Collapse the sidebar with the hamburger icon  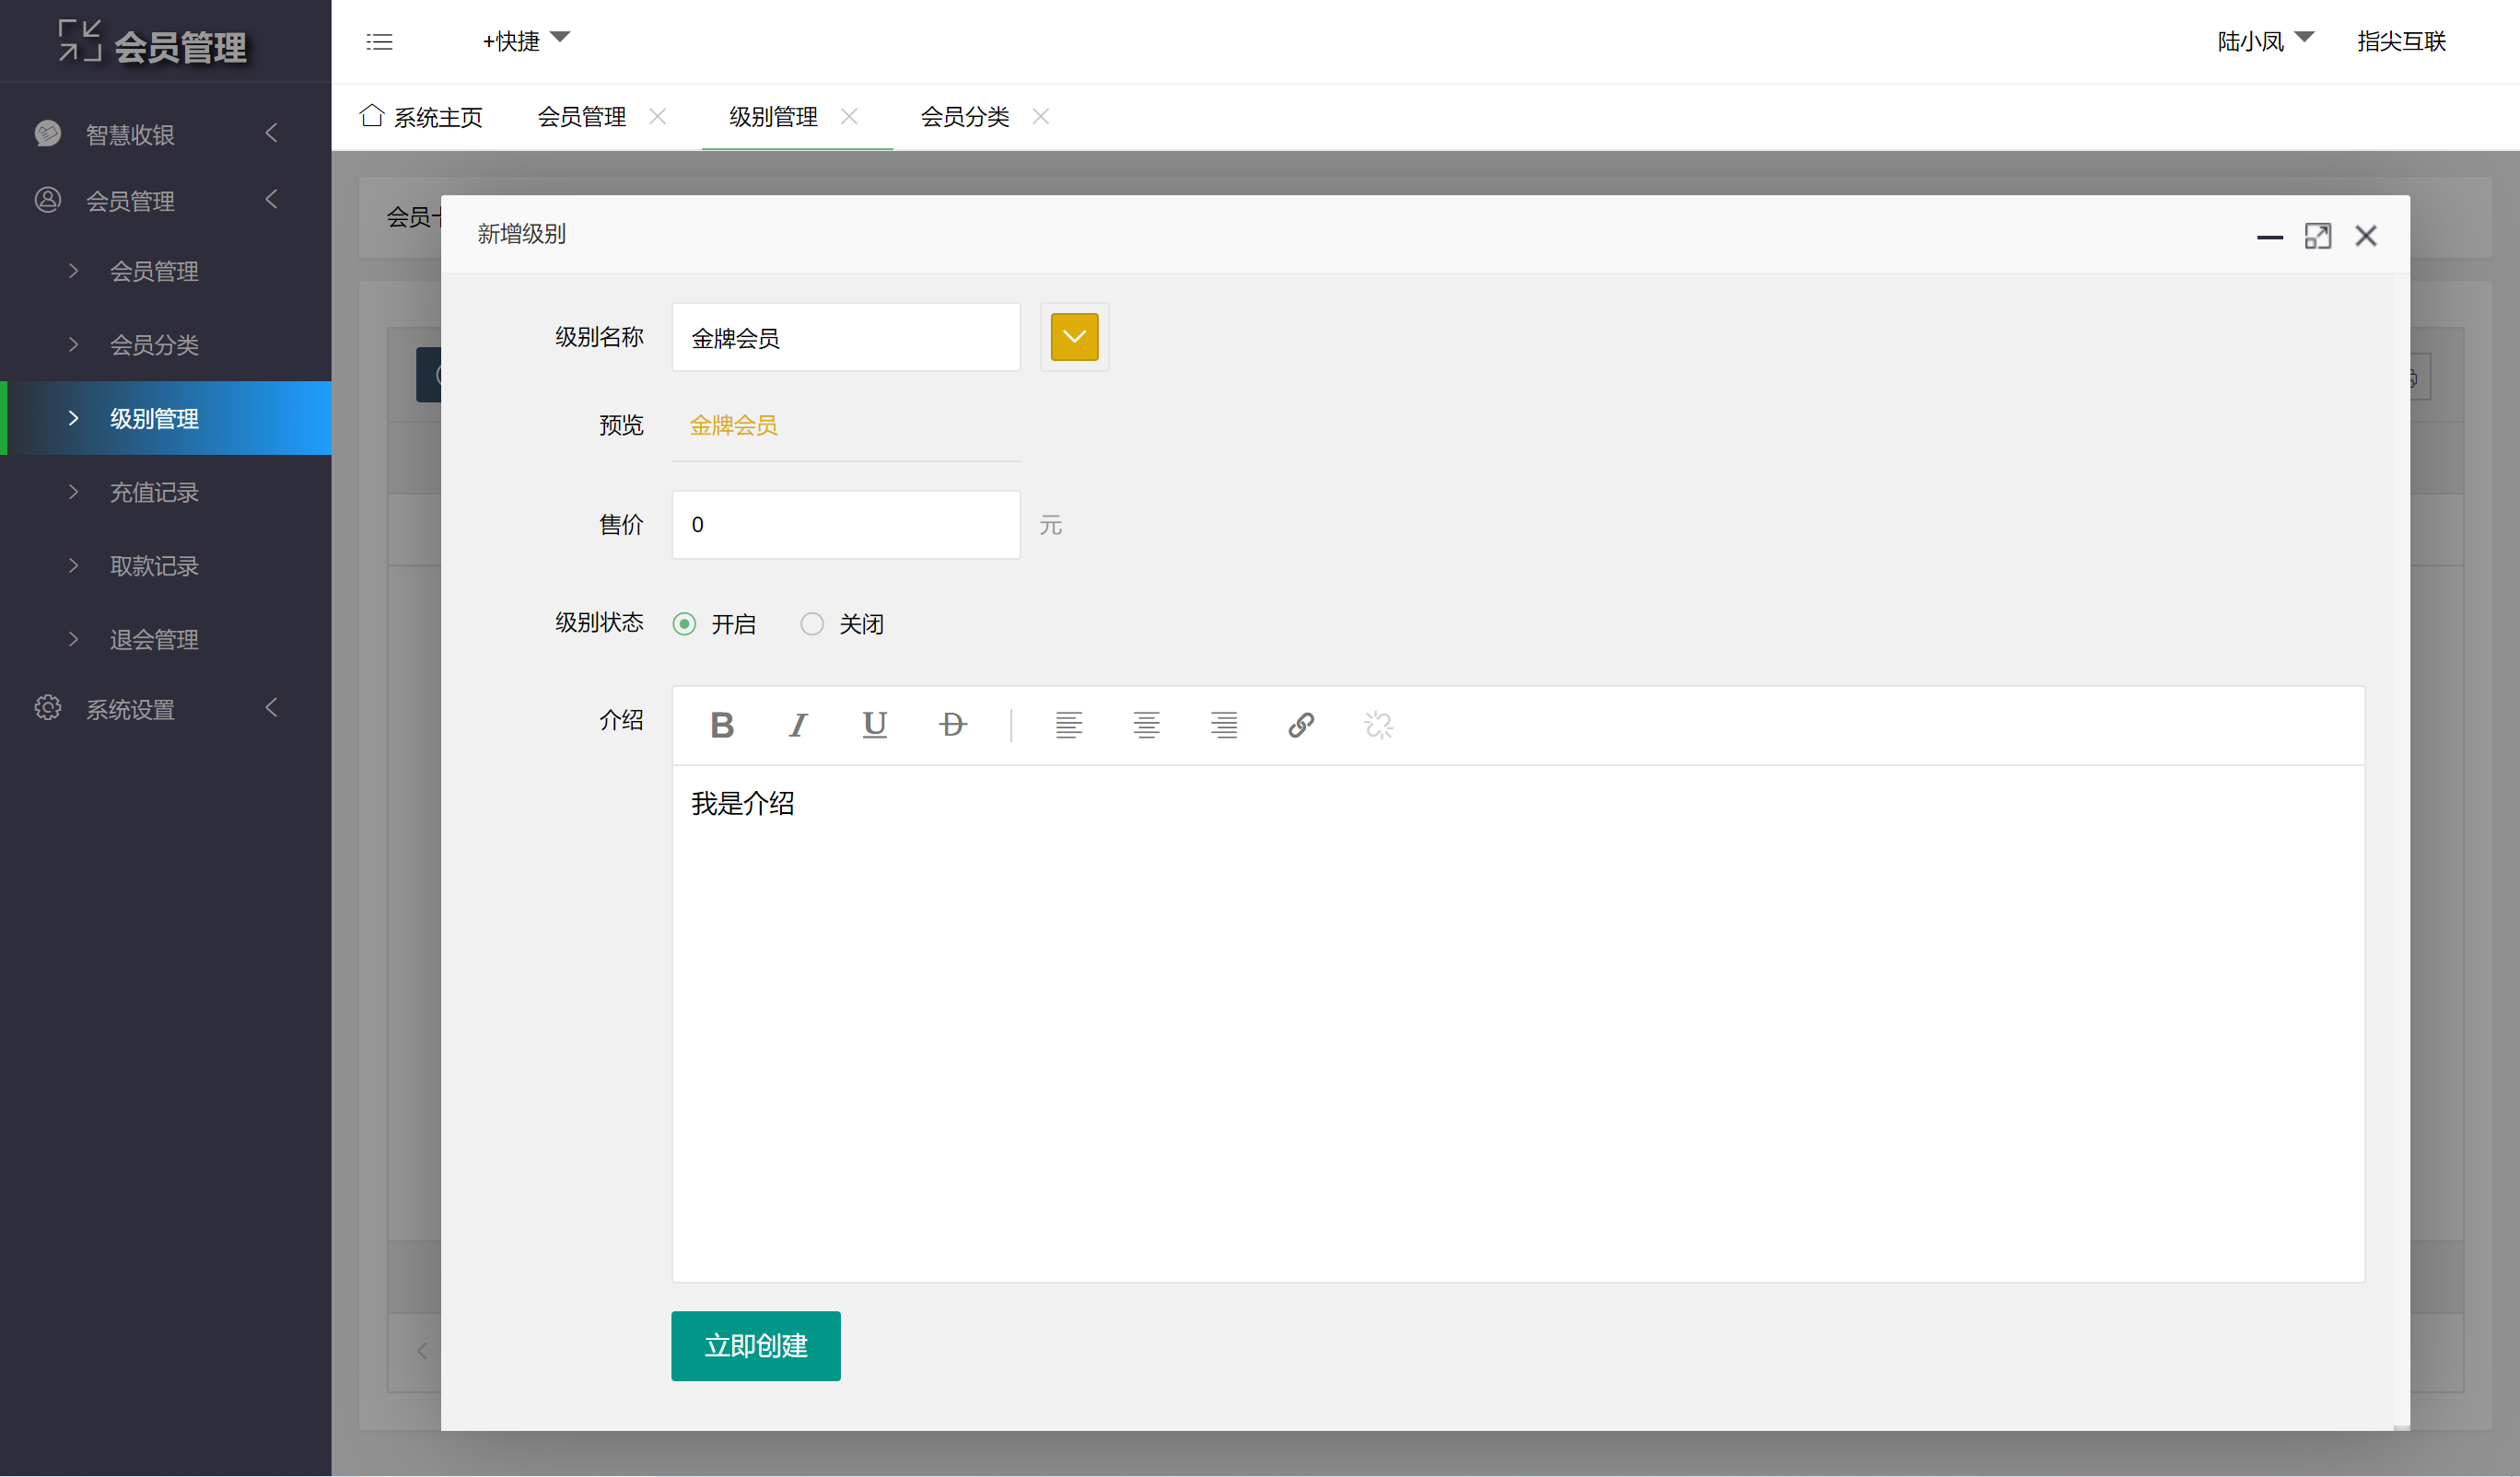click(x=379, y=42)
